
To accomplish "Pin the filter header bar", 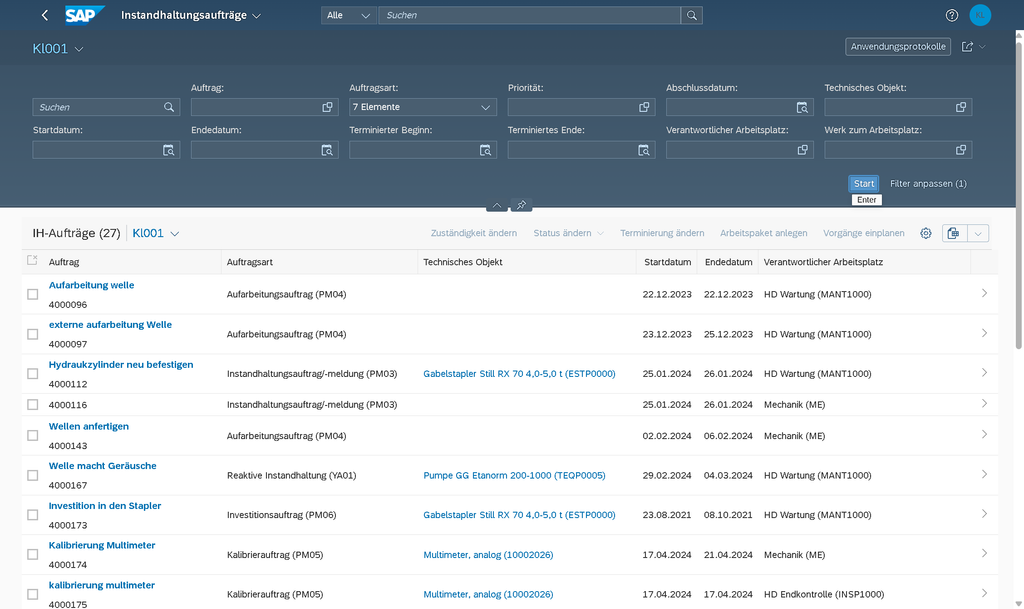I will point(521,205).
